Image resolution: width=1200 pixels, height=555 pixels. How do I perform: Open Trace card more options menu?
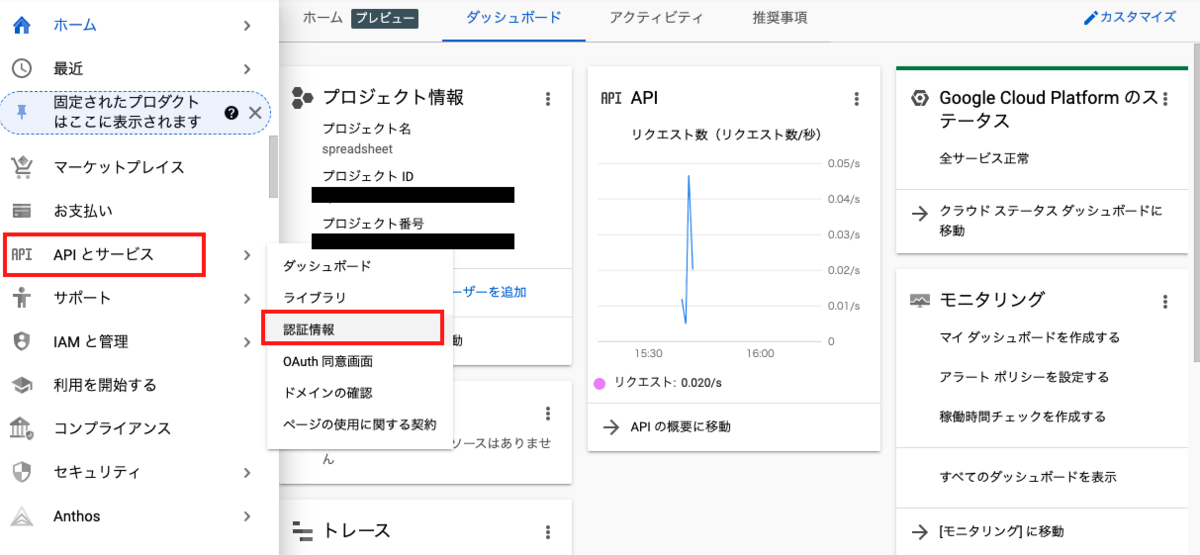548,532
